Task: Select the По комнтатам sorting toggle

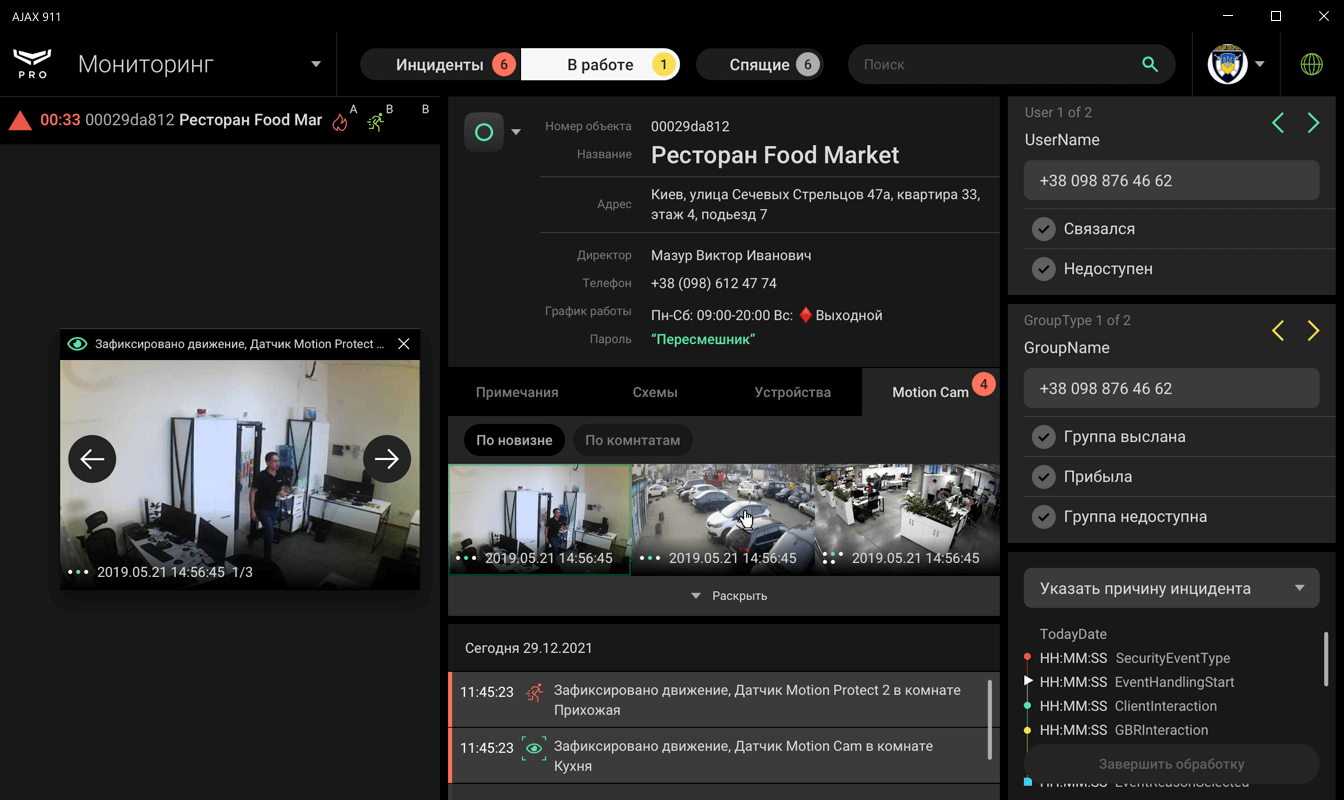Action: coord(633,440)
